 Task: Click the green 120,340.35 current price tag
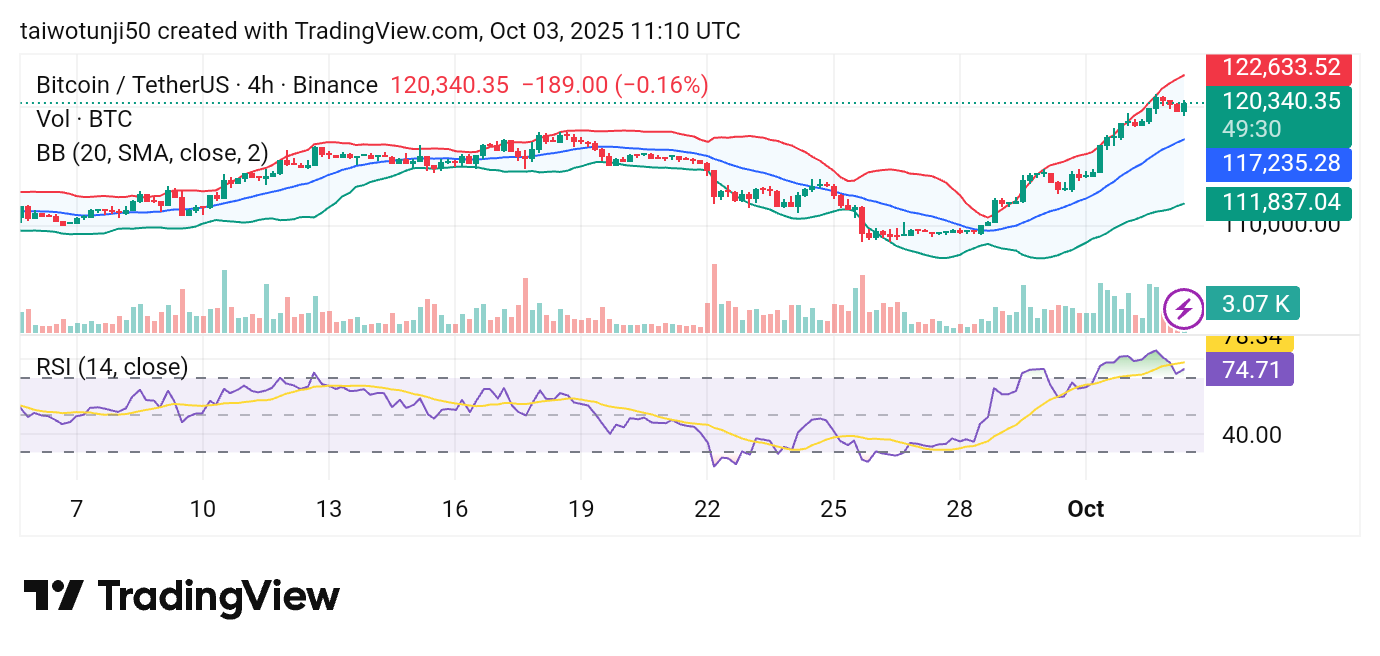click(x=1279, y=101)
